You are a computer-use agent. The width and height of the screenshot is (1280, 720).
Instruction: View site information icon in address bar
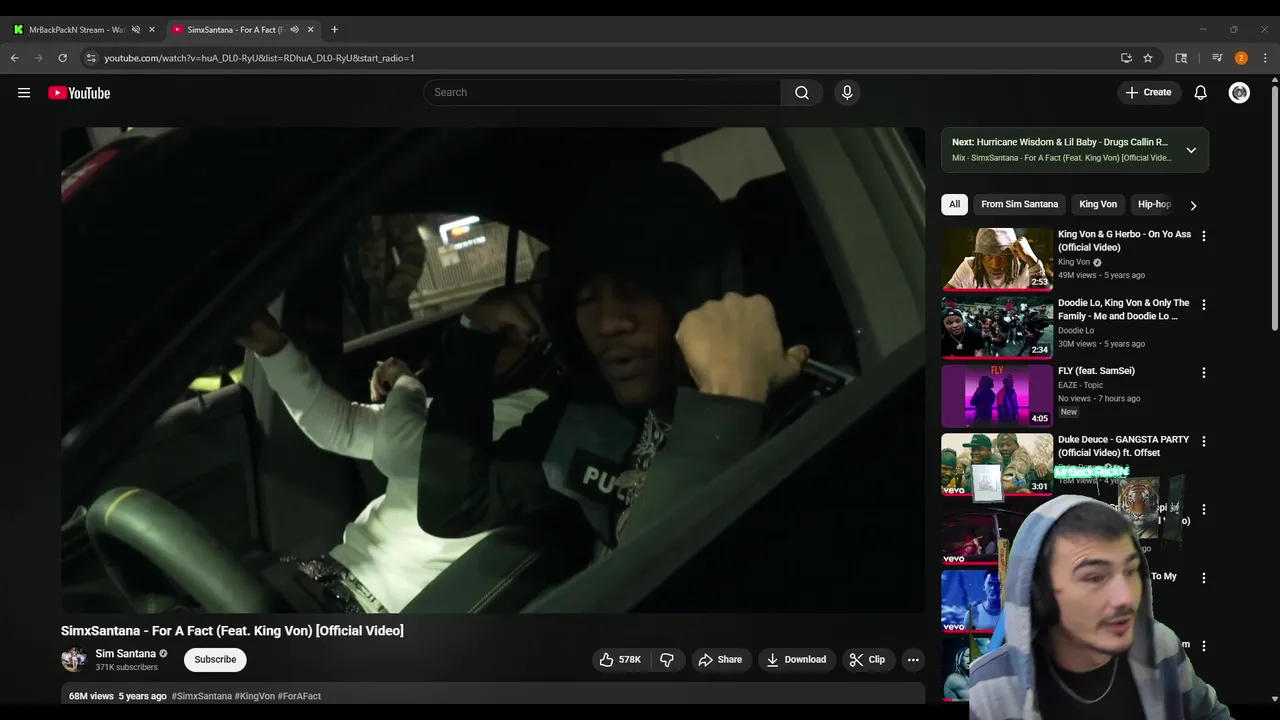(91, 58)
